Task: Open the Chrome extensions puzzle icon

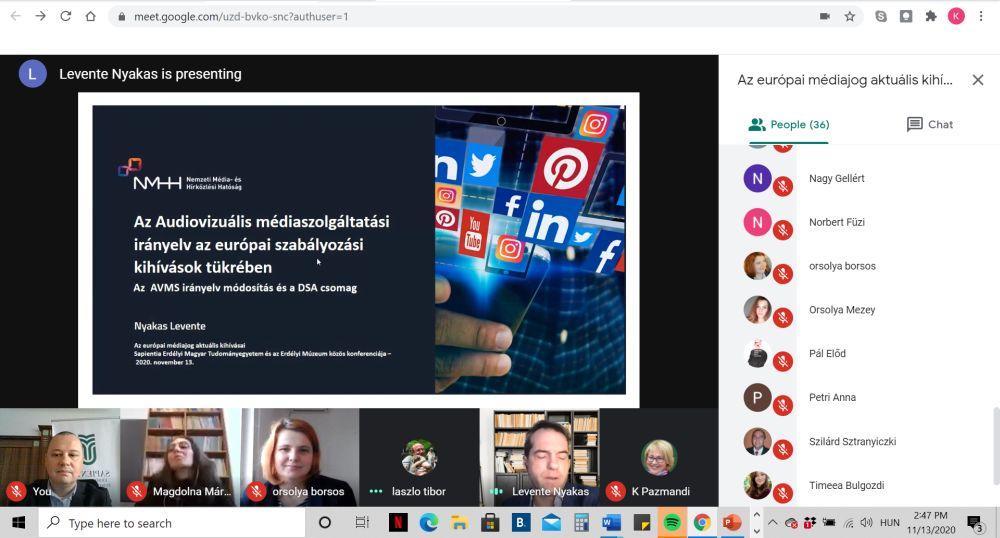Action: coord(931,16)
